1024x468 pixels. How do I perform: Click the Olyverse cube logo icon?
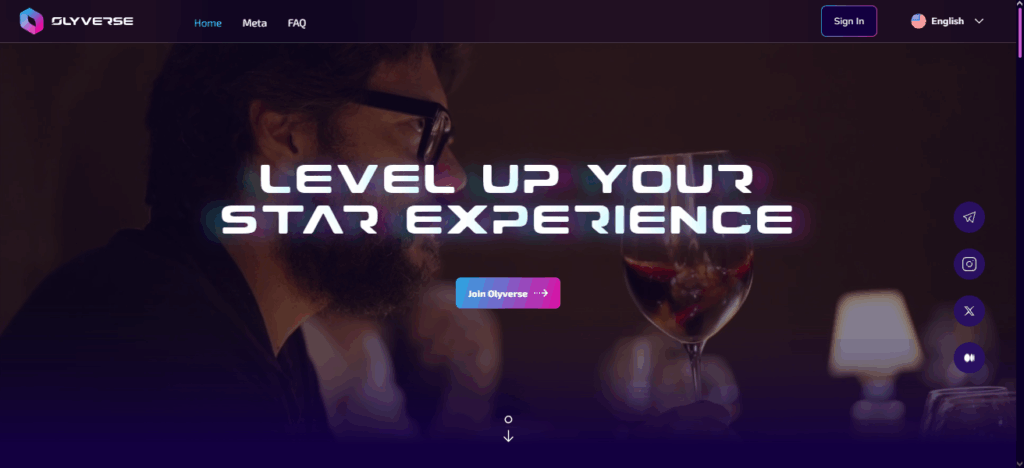point(31,21)
